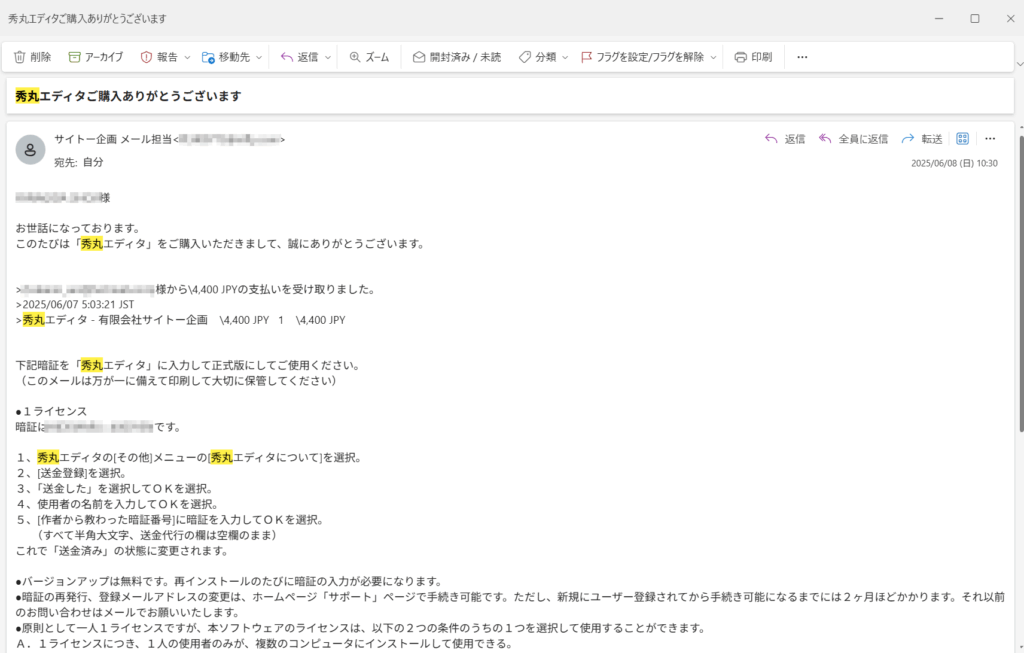Open the apps icon in message header
The height and width of the screenshot is (653, 1024).
[x=963, y=138]
